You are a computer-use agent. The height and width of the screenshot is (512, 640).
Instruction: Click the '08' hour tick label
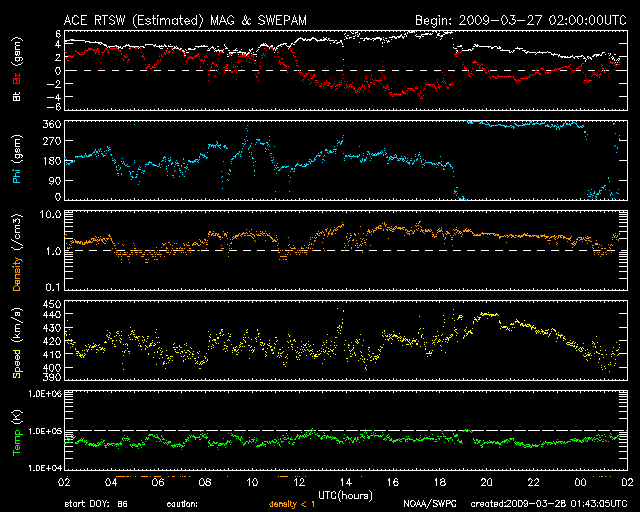[205, 483]
